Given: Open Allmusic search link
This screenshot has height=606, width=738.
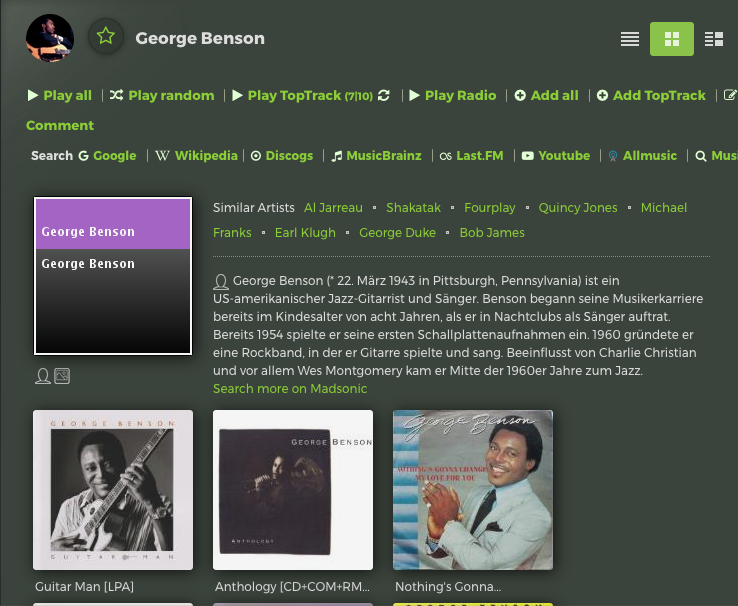Looking at the screenshot, I should pos(650,156).
